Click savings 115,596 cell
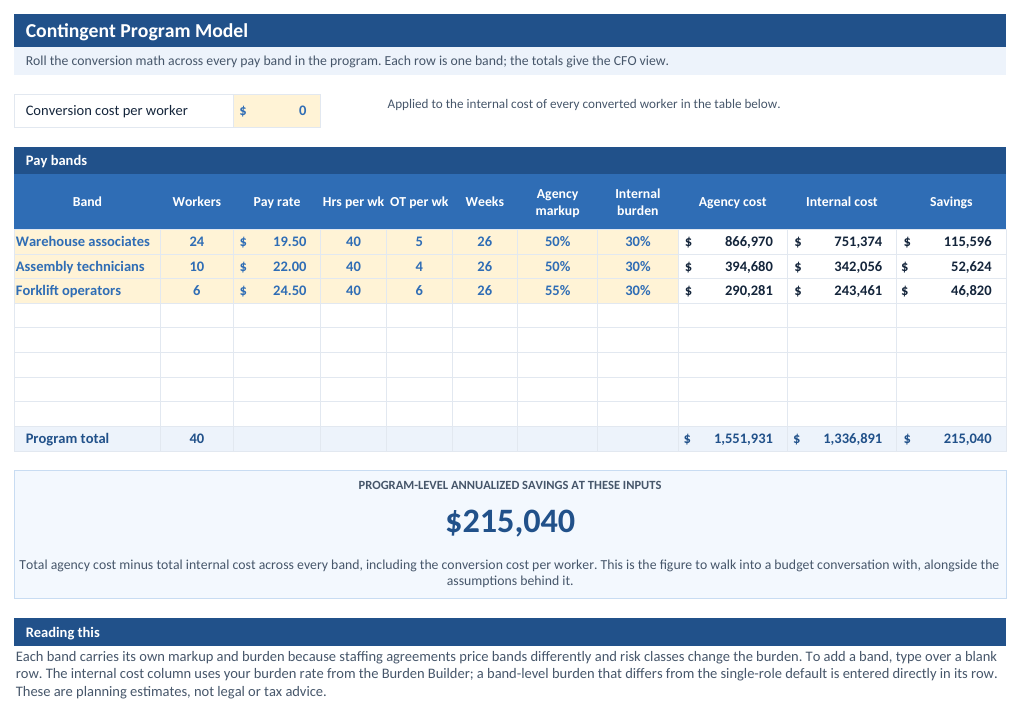Screen dimensions: 1021x715 951,242
